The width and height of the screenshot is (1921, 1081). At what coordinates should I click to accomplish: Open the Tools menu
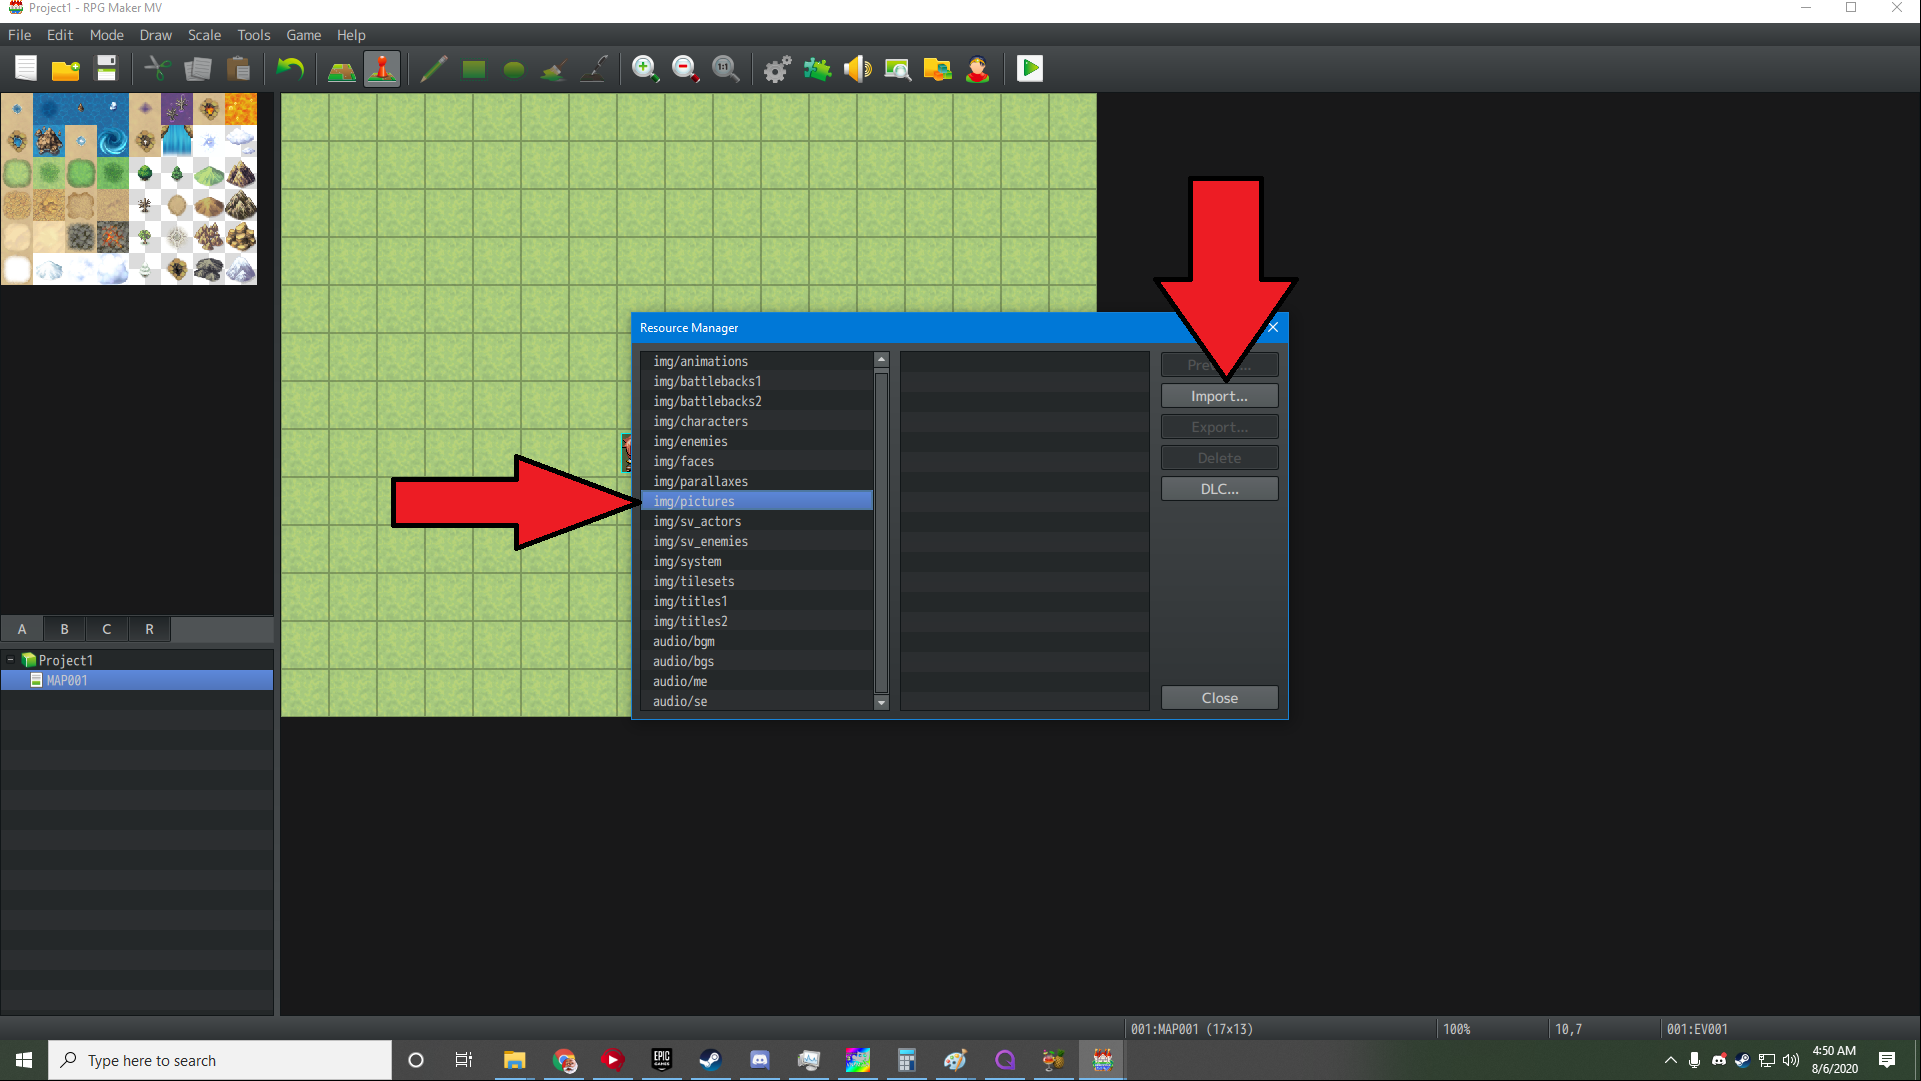tap(253, 35)
